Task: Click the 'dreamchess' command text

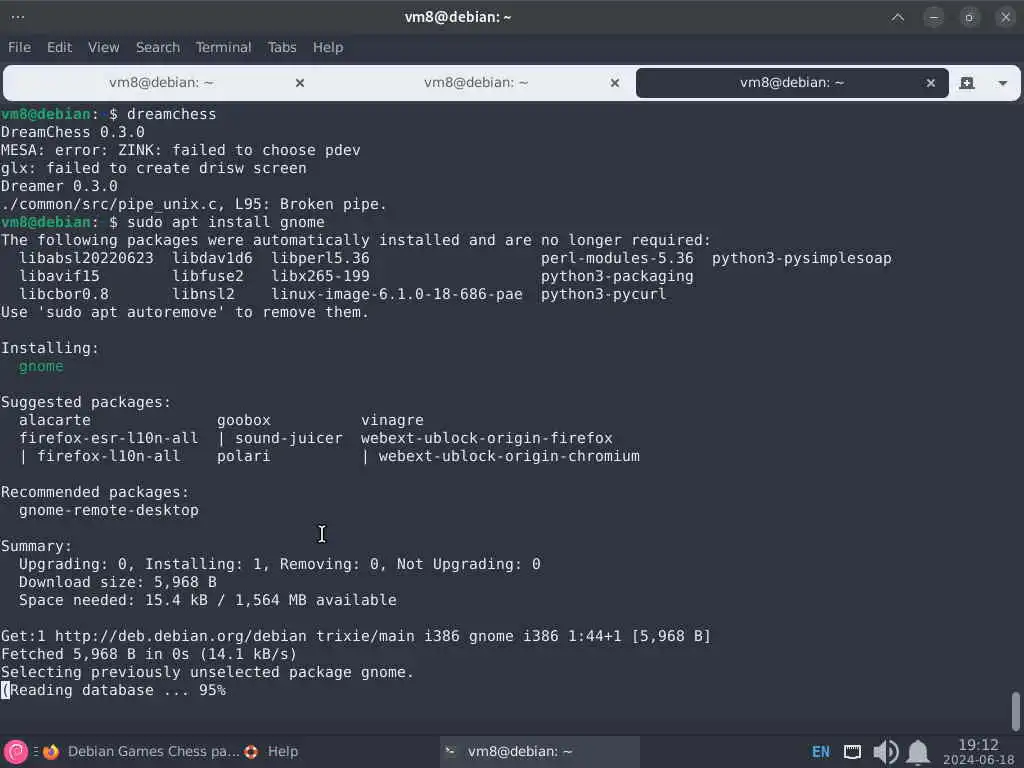Action: coord(171,114)
